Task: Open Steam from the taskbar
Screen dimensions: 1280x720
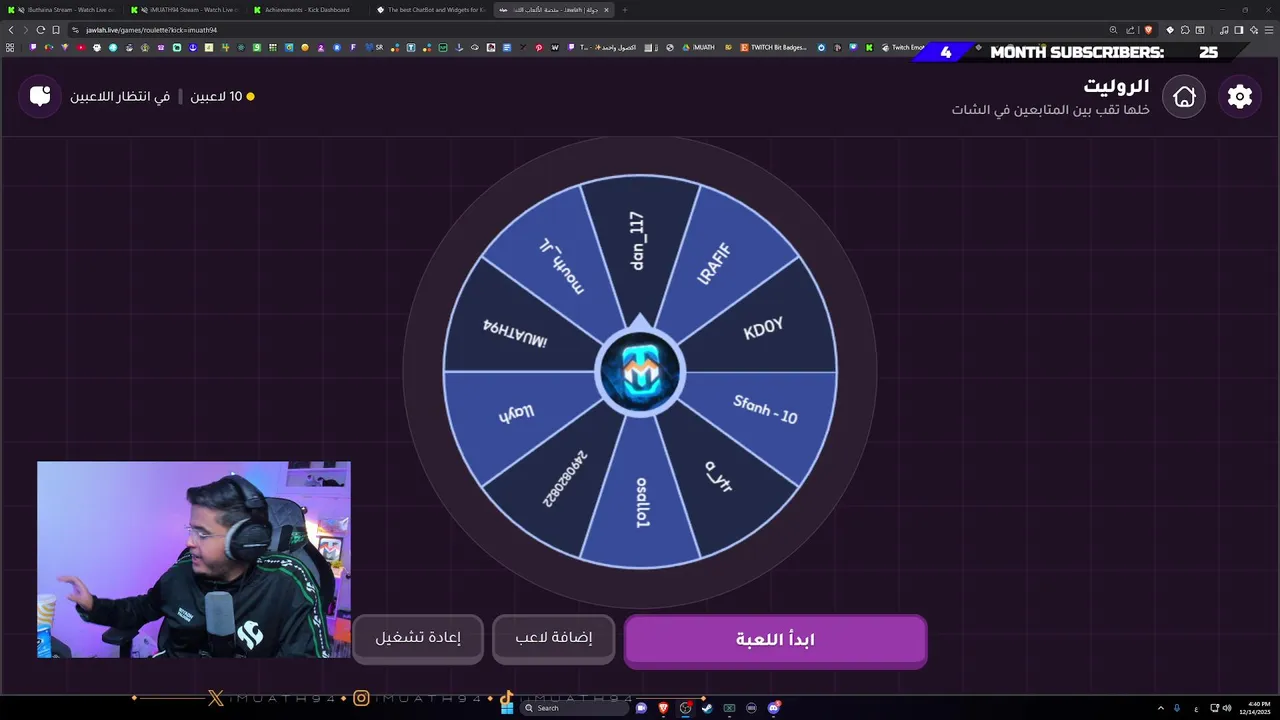Action: (x=707, y=708)
